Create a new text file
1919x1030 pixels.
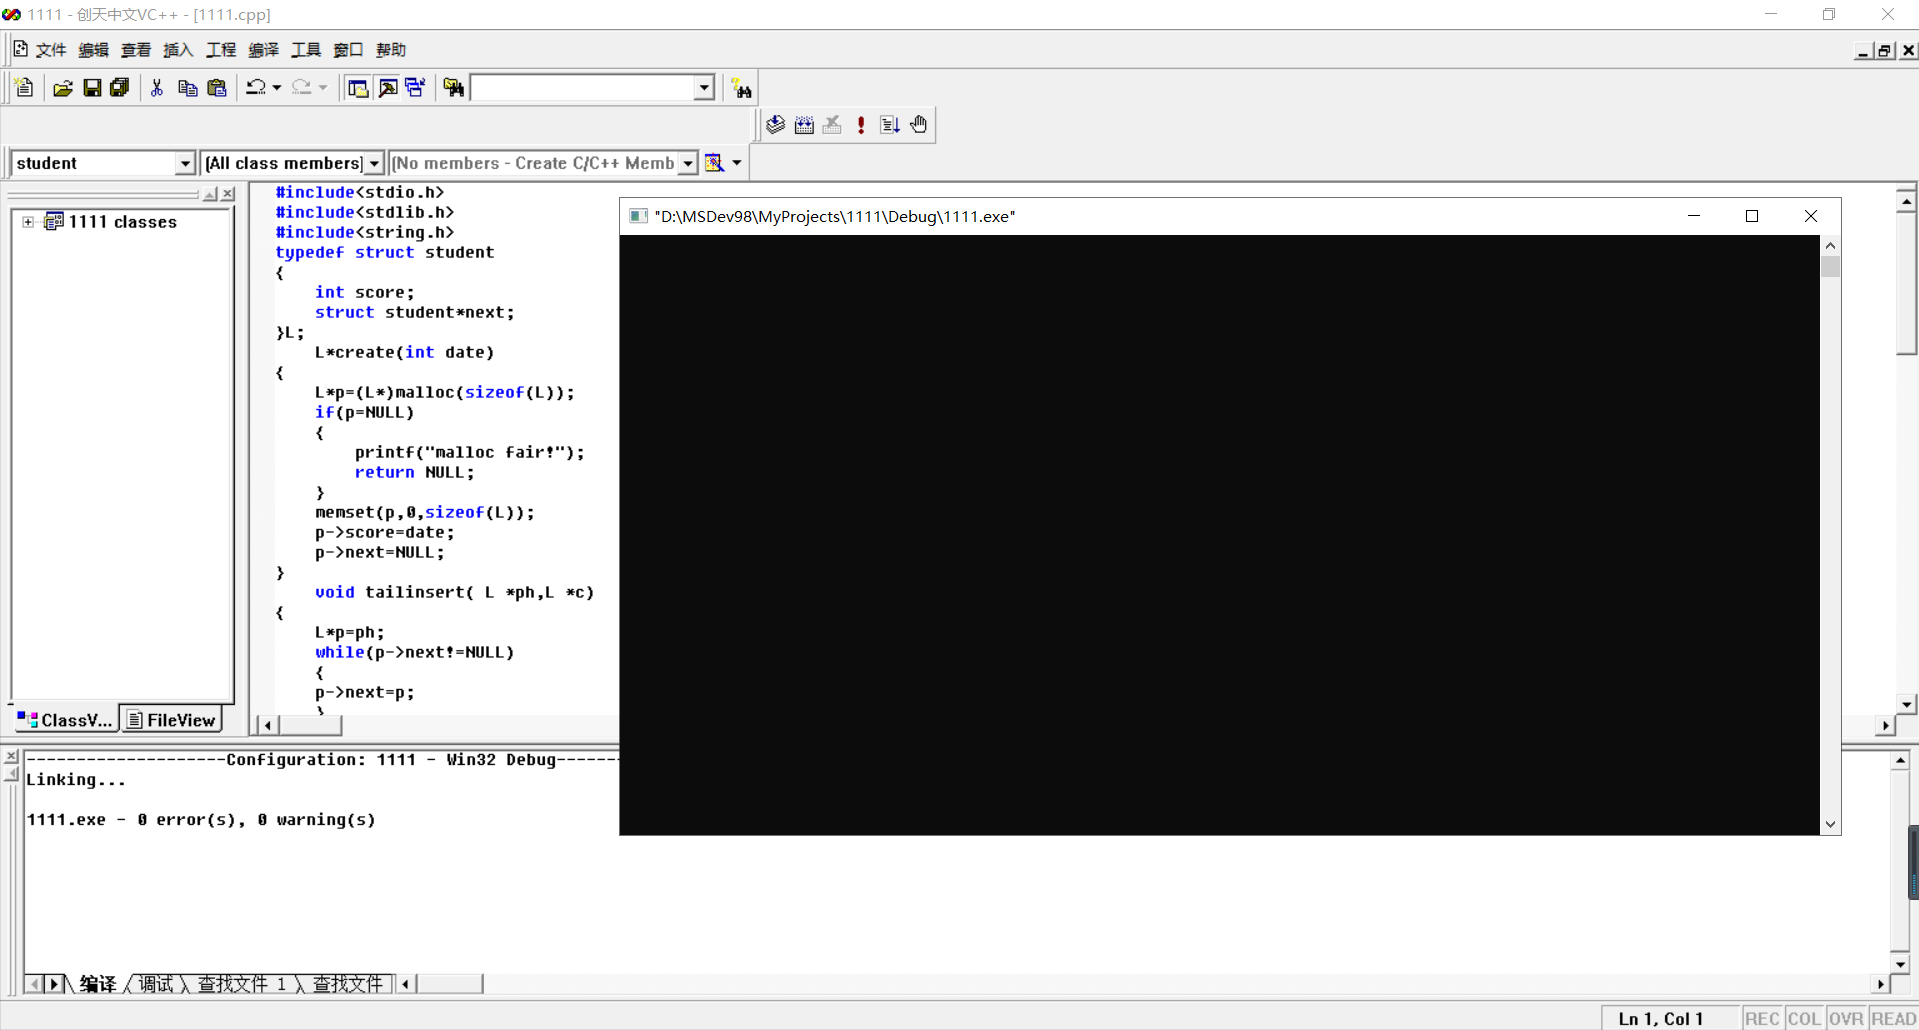pos(25,88)
